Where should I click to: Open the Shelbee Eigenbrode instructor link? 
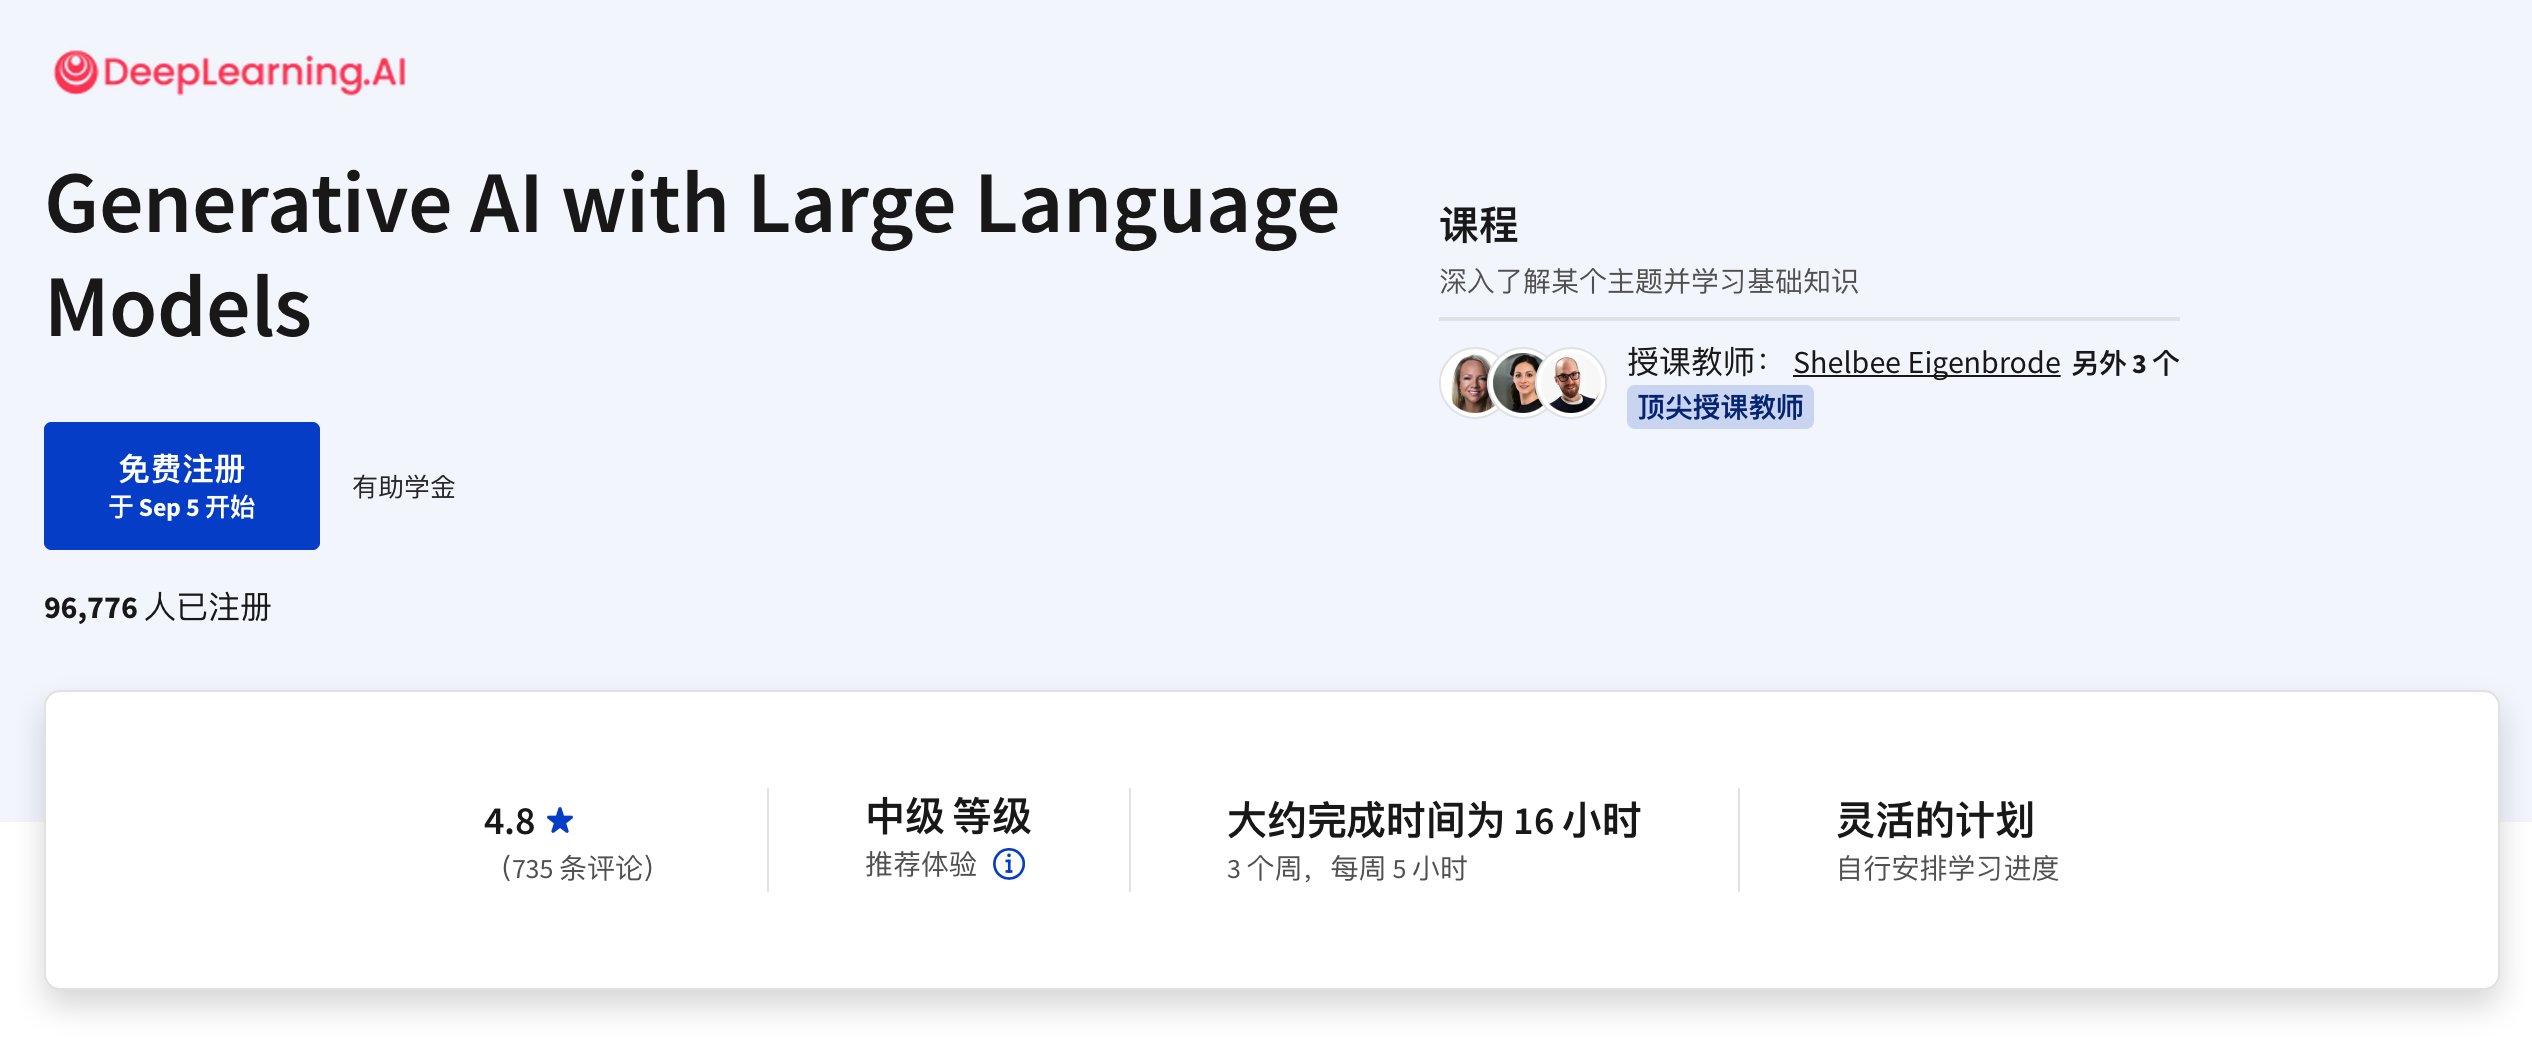click(x=1926, y=362)
